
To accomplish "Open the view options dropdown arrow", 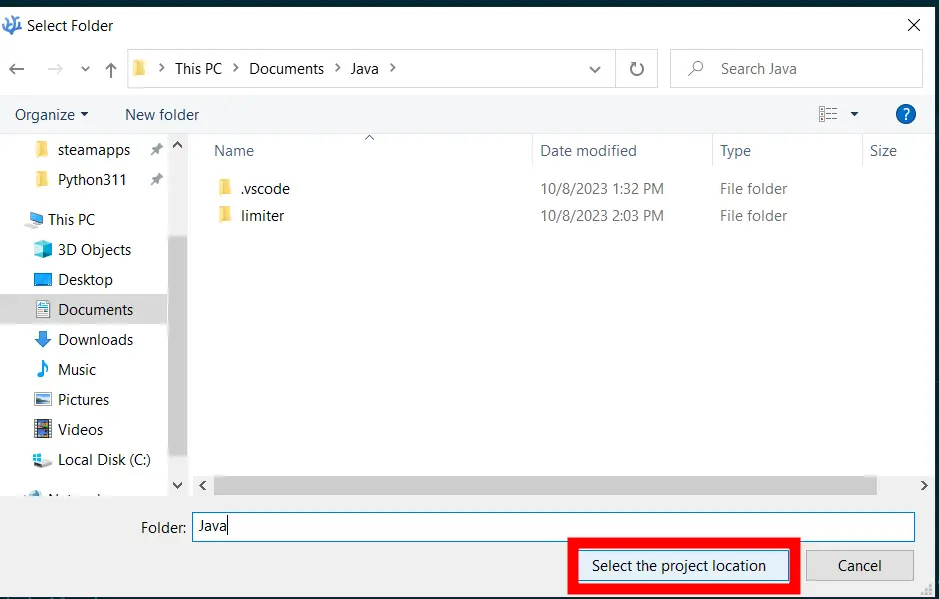I will 854,114.
